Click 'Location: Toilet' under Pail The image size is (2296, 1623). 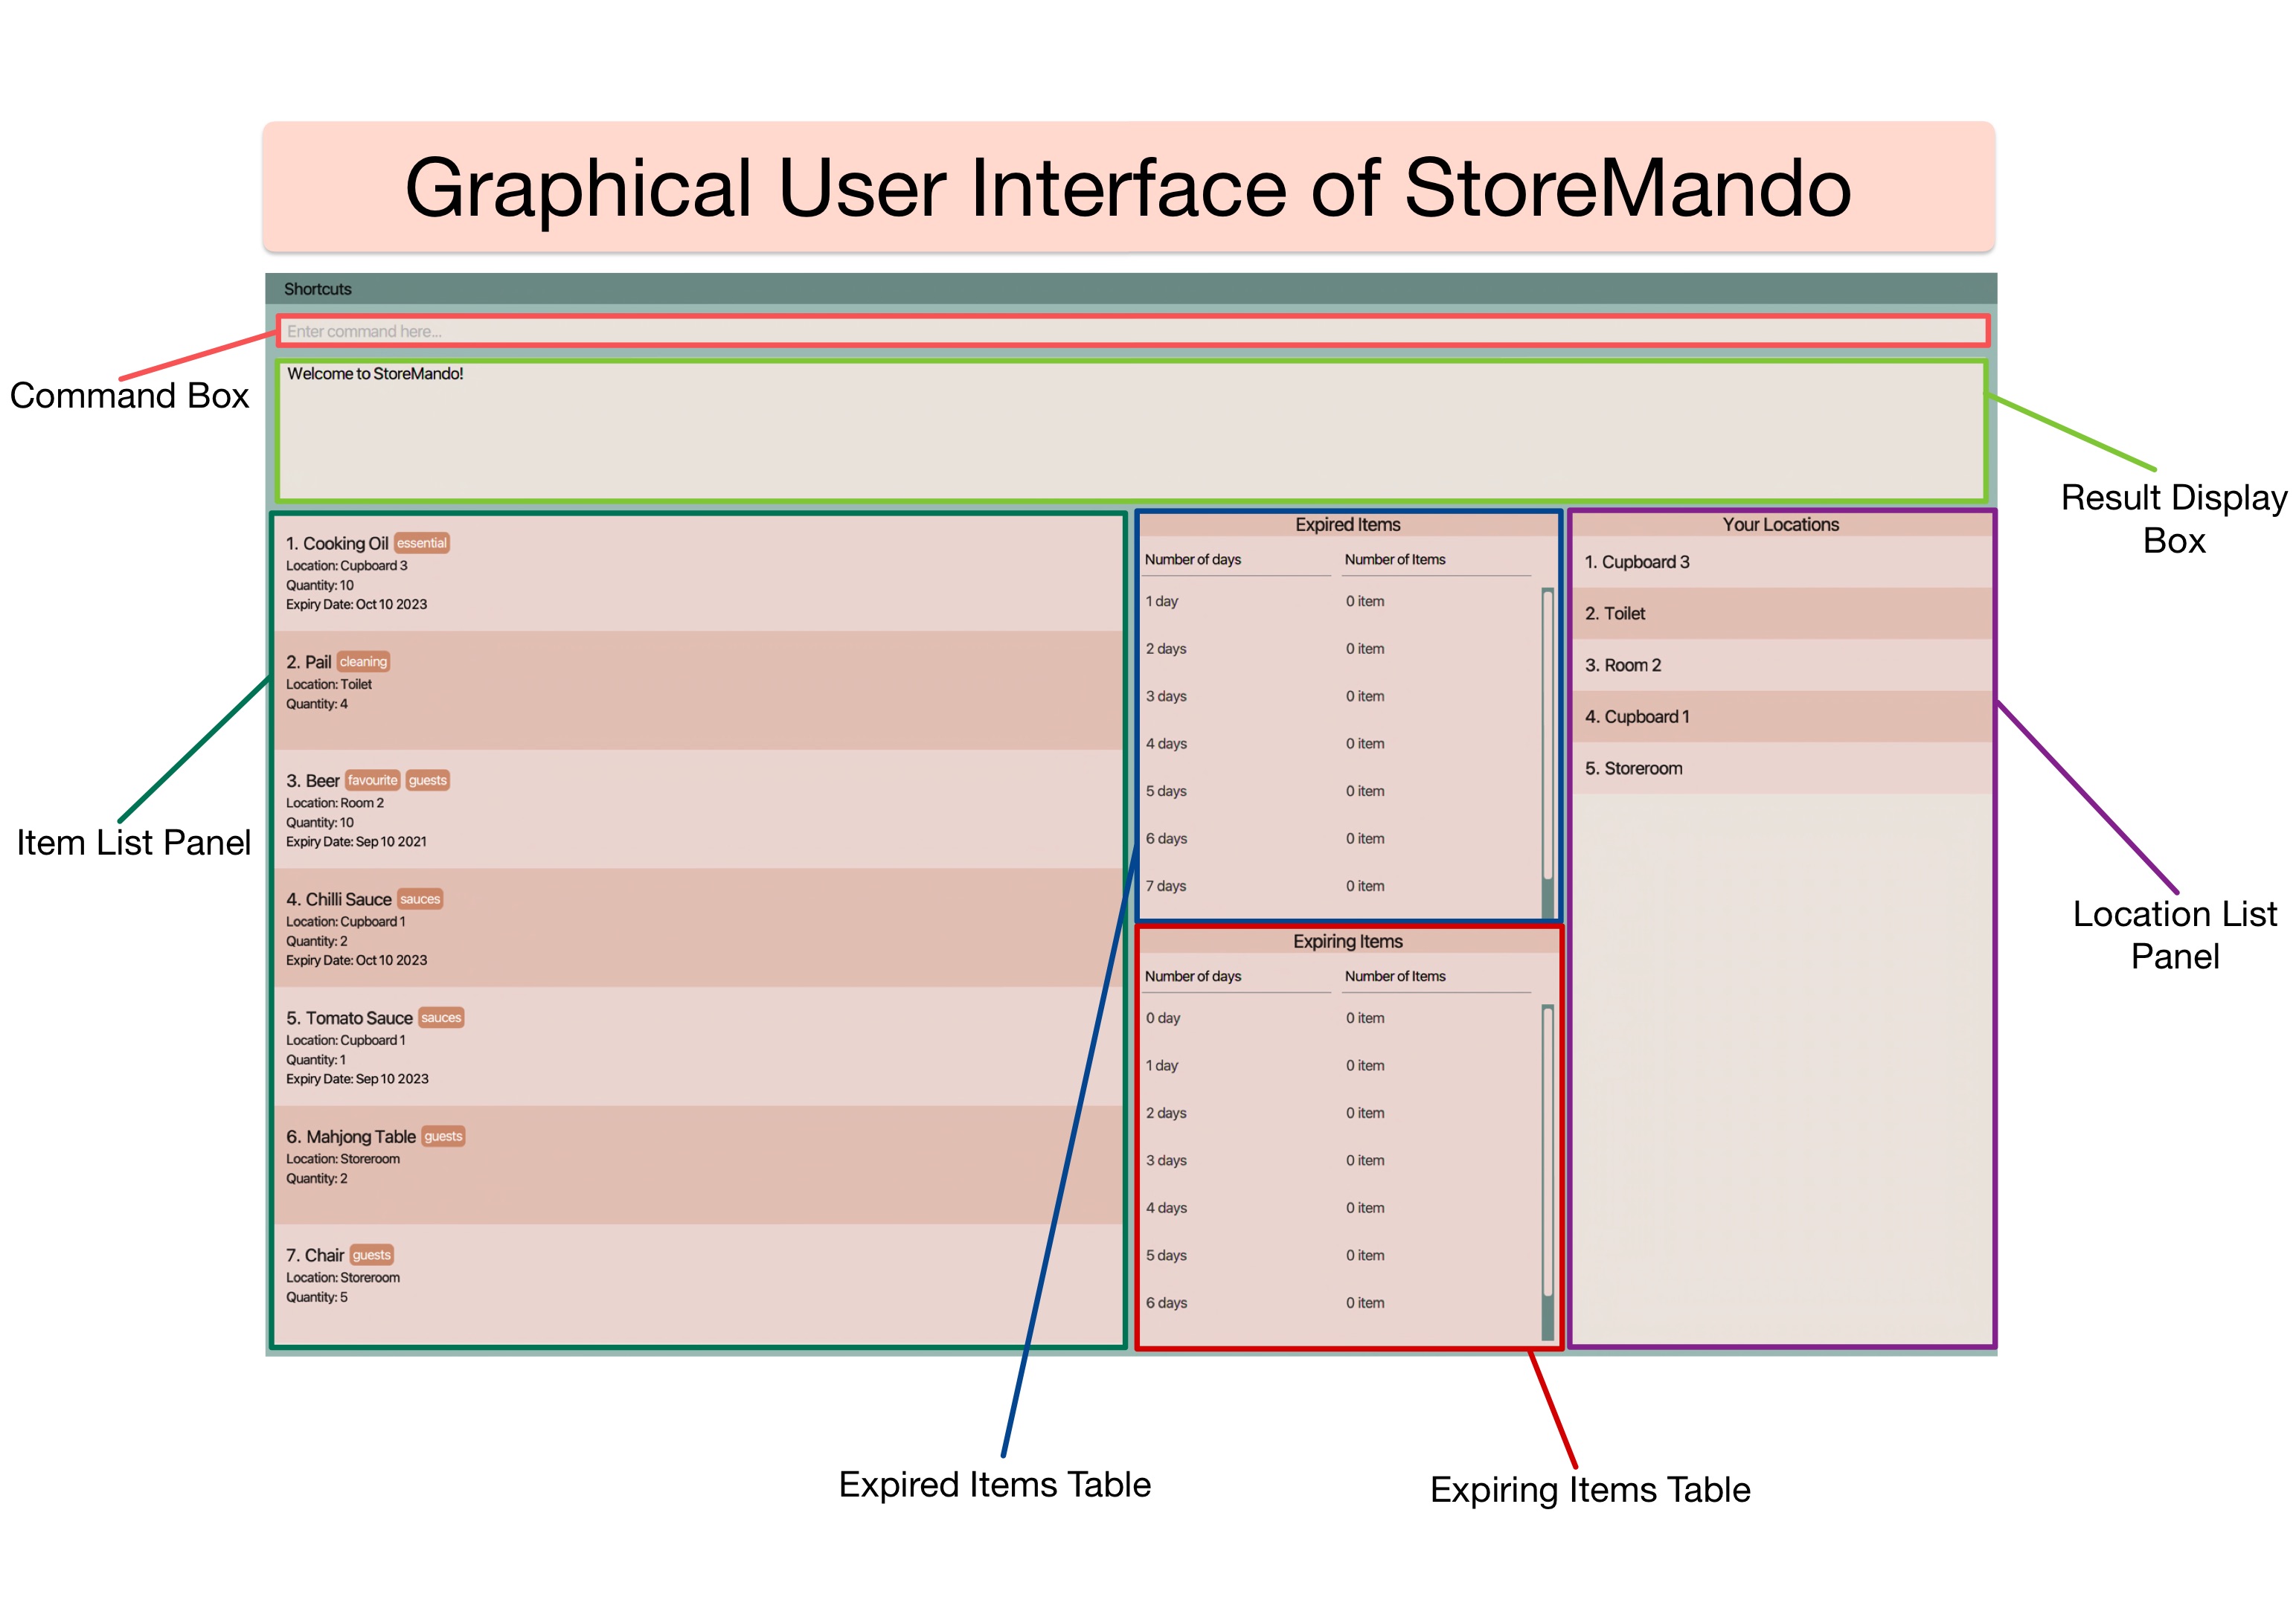(329, 684)
